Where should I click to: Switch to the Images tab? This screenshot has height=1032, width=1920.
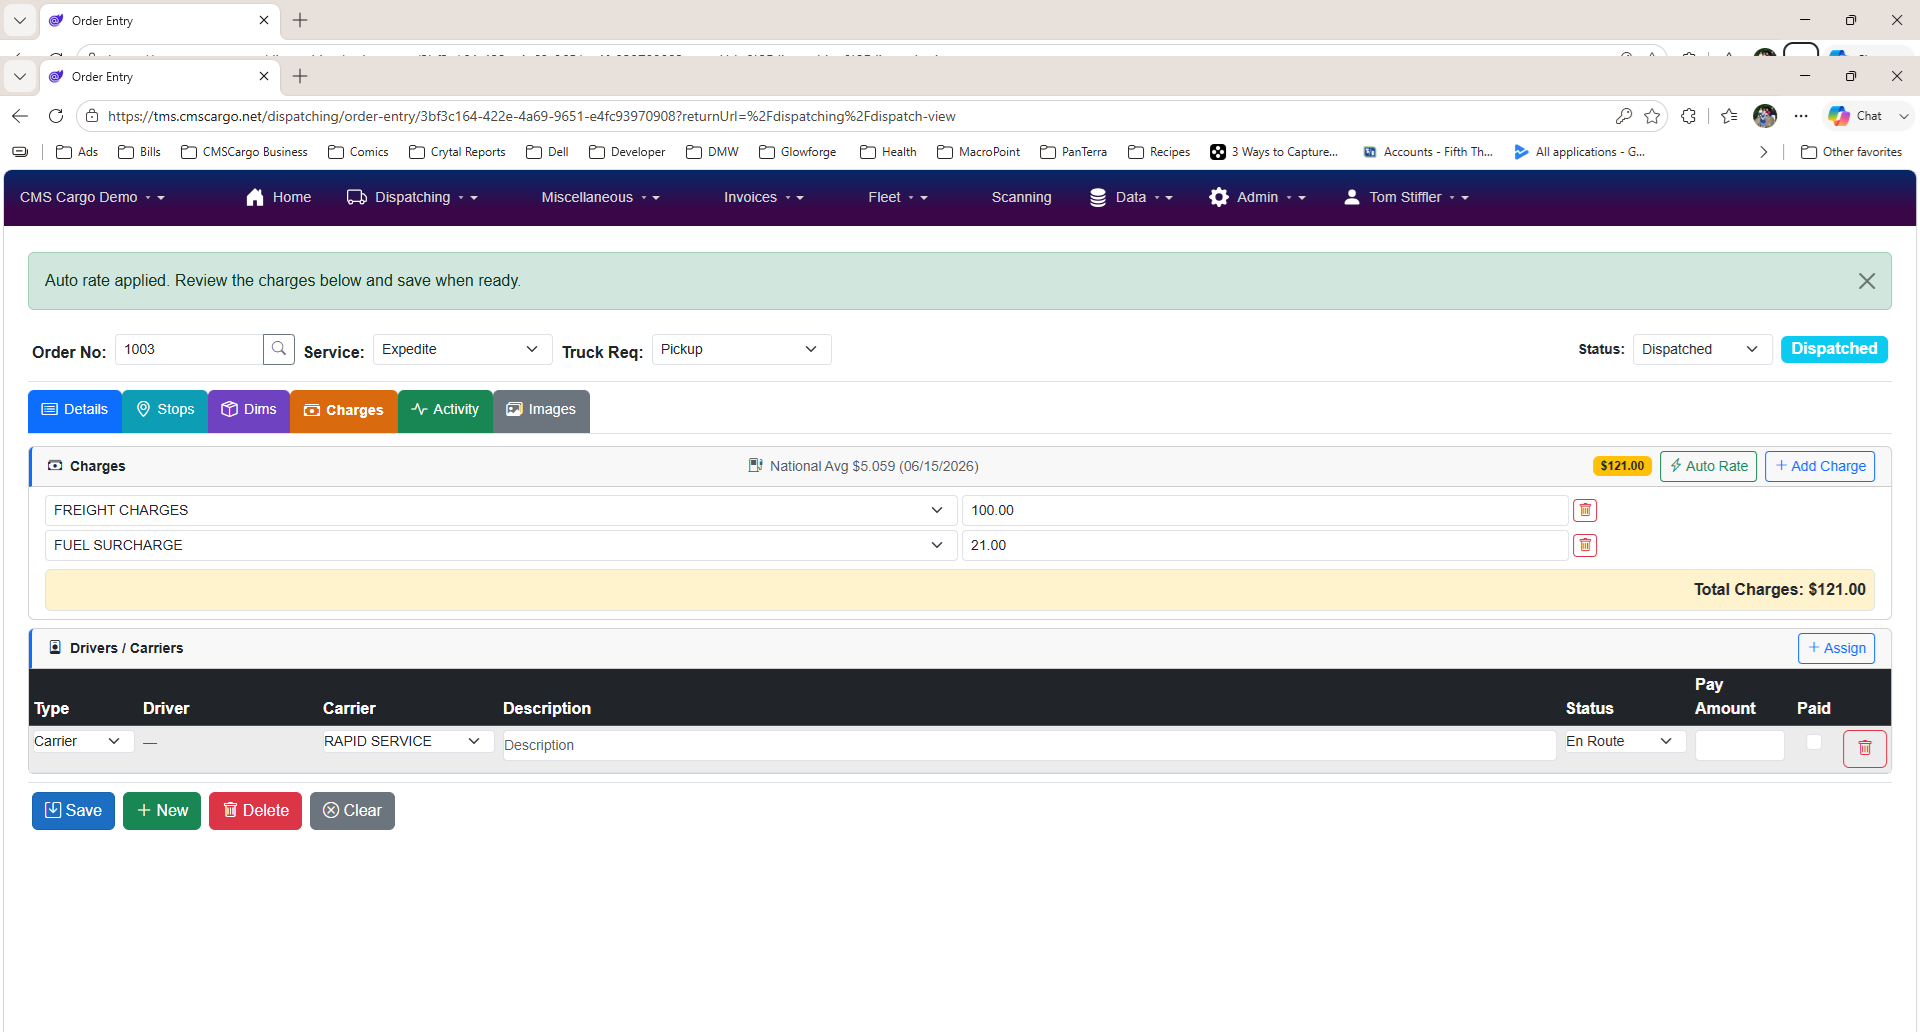click(541, 410)
